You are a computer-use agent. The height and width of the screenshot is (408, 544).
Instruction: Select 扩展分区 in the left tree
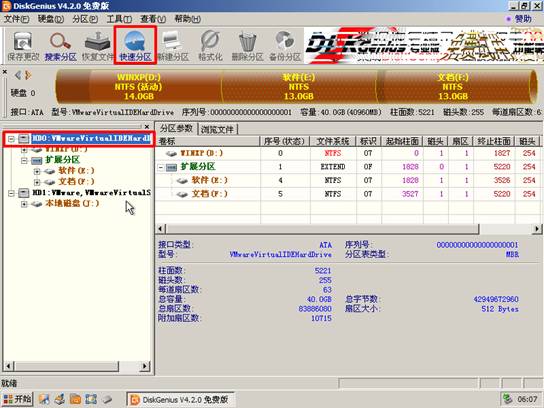click(x=62, y=160)
